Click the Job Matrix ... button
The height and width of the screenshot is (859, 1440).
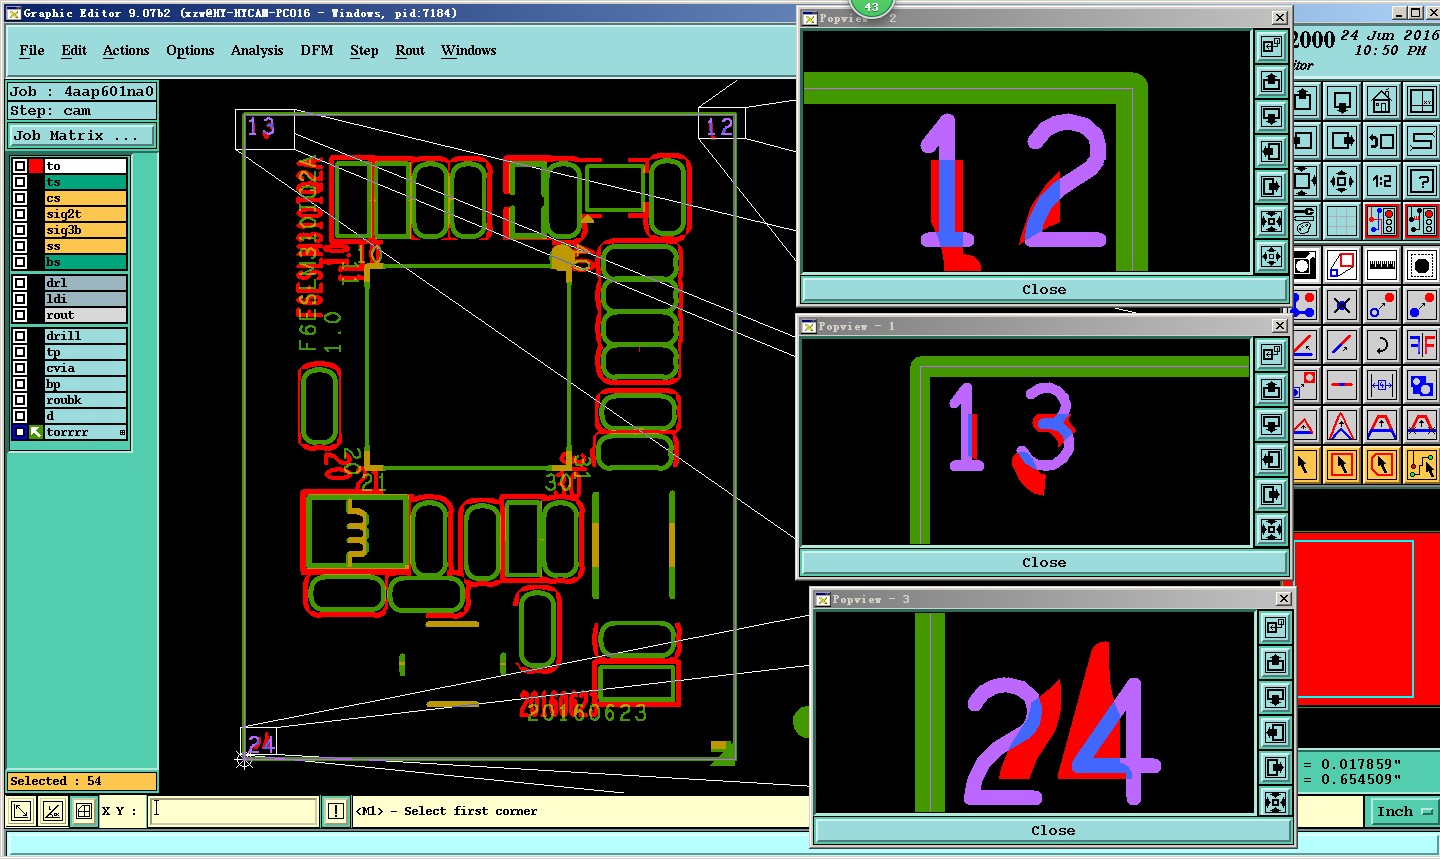click(83, 135)
